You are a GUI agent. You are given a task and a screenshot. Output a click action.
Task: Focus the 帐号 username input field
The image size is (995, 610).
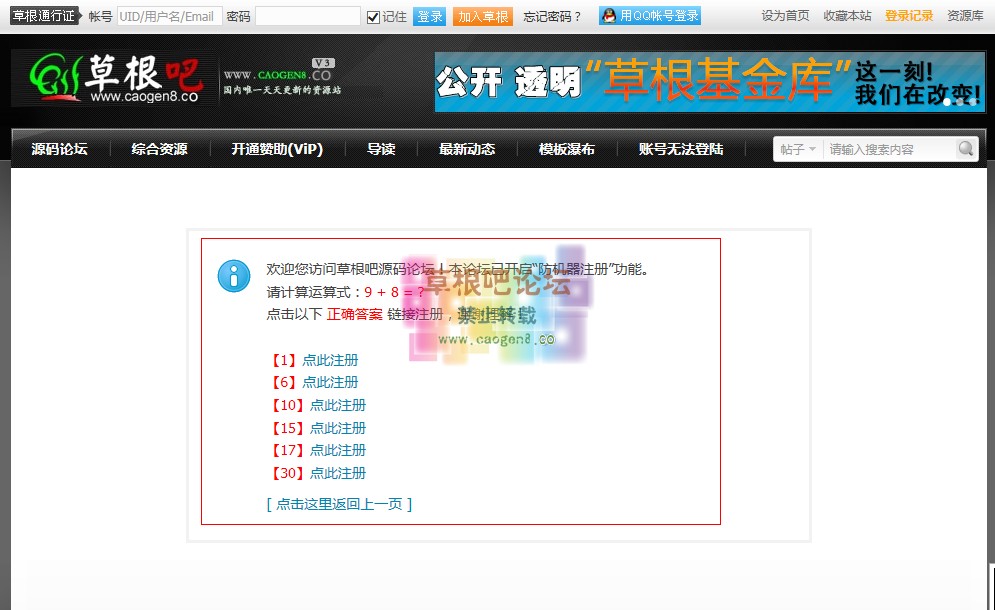[x=169, y=17]
